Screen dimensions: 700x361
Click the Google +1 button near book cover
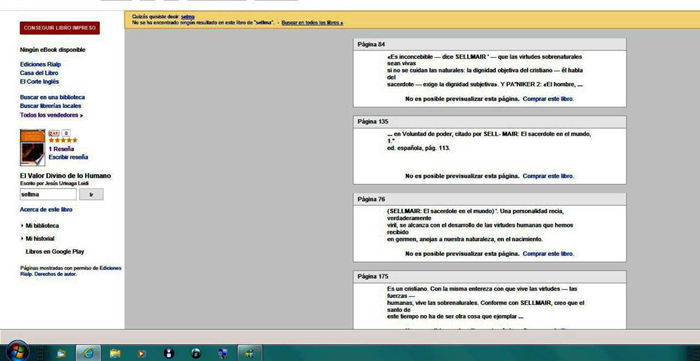pyautogui.click(x=54, y=133)
